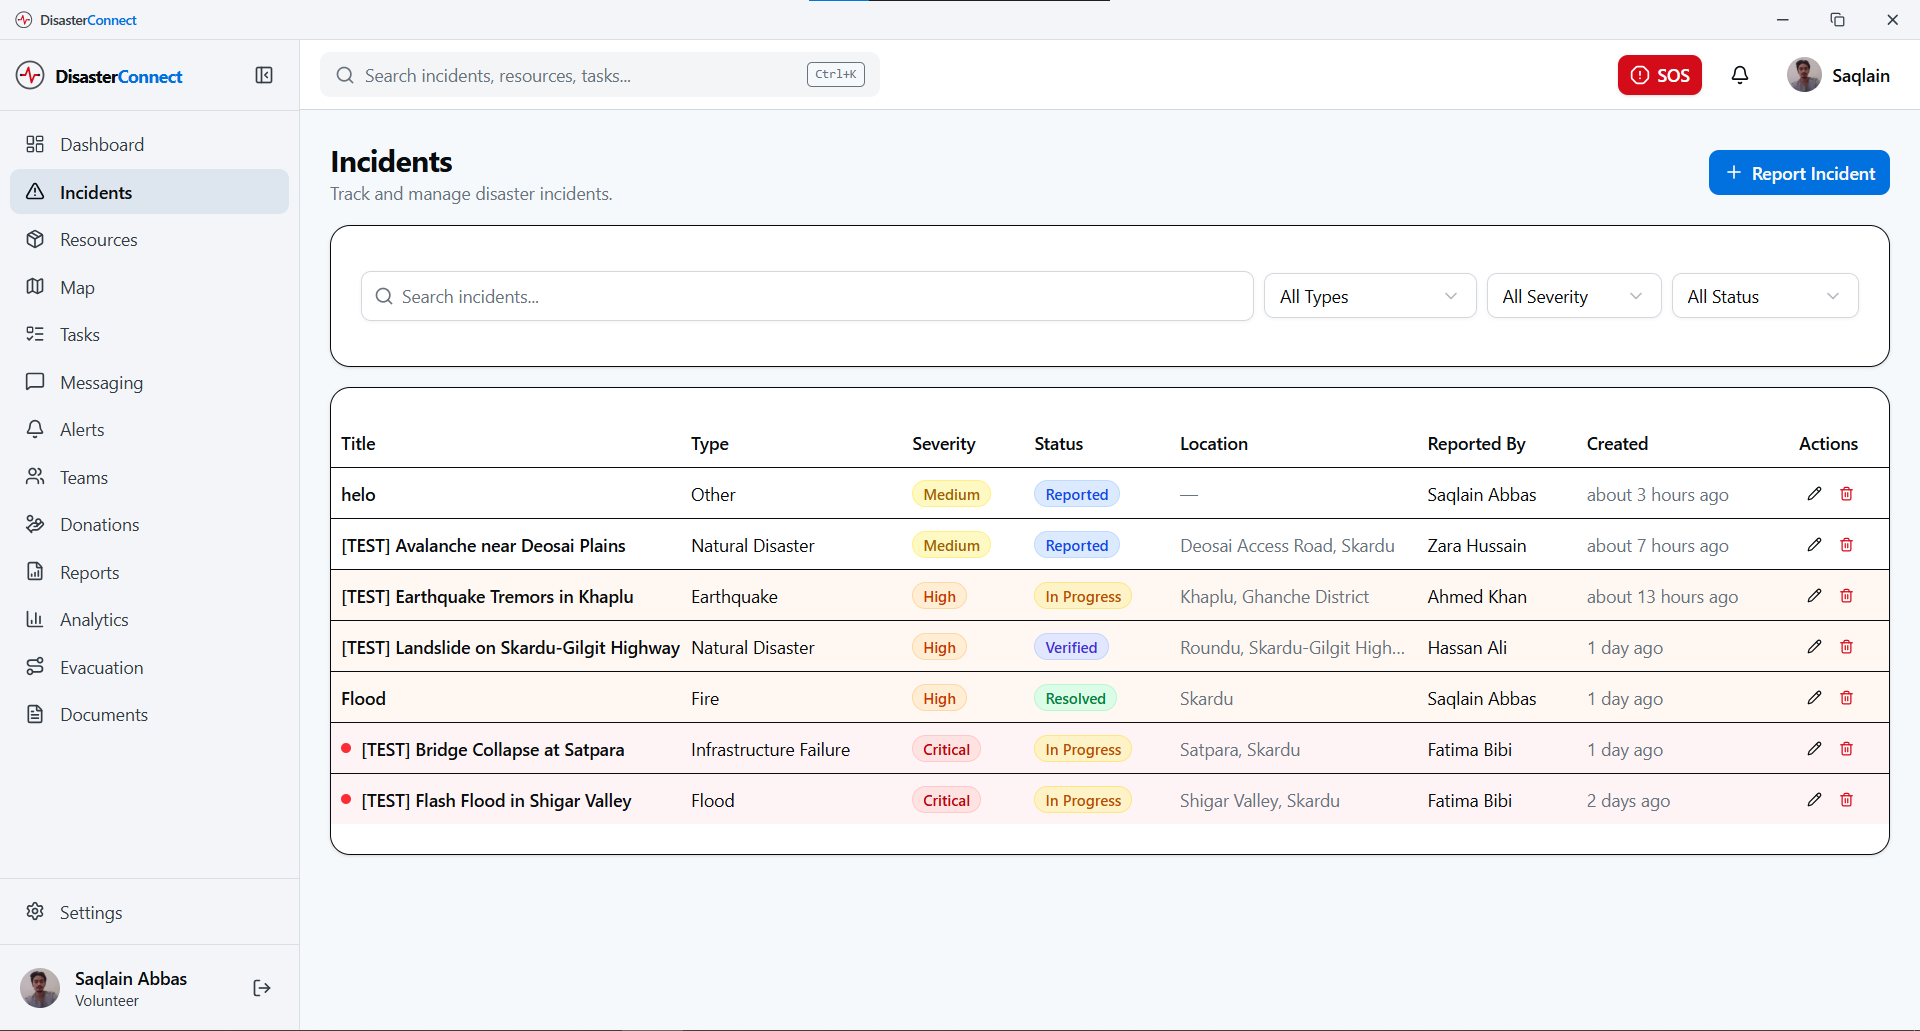Open the Evacuation section
Image resolution: width=1920 pixels, height=1031 pixels.
(101, 668)
